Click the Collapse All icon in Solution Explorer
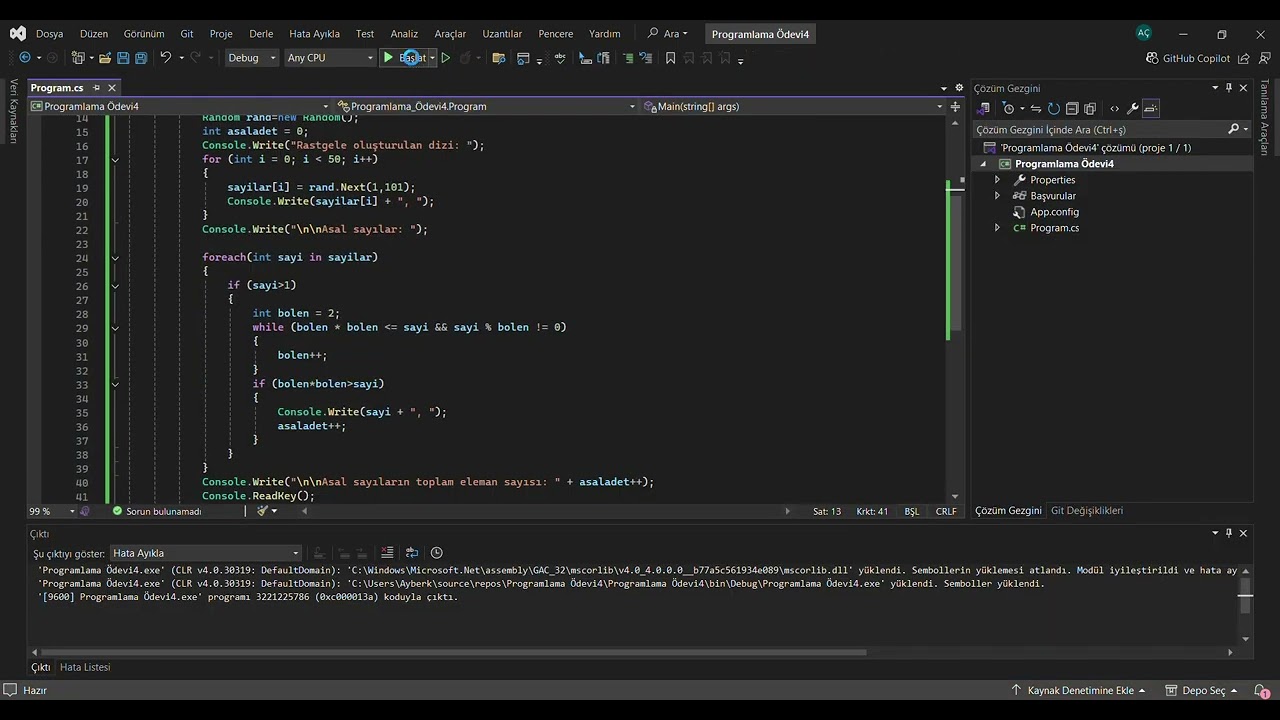This screenshot has width=1280, height=720. 1072,108
